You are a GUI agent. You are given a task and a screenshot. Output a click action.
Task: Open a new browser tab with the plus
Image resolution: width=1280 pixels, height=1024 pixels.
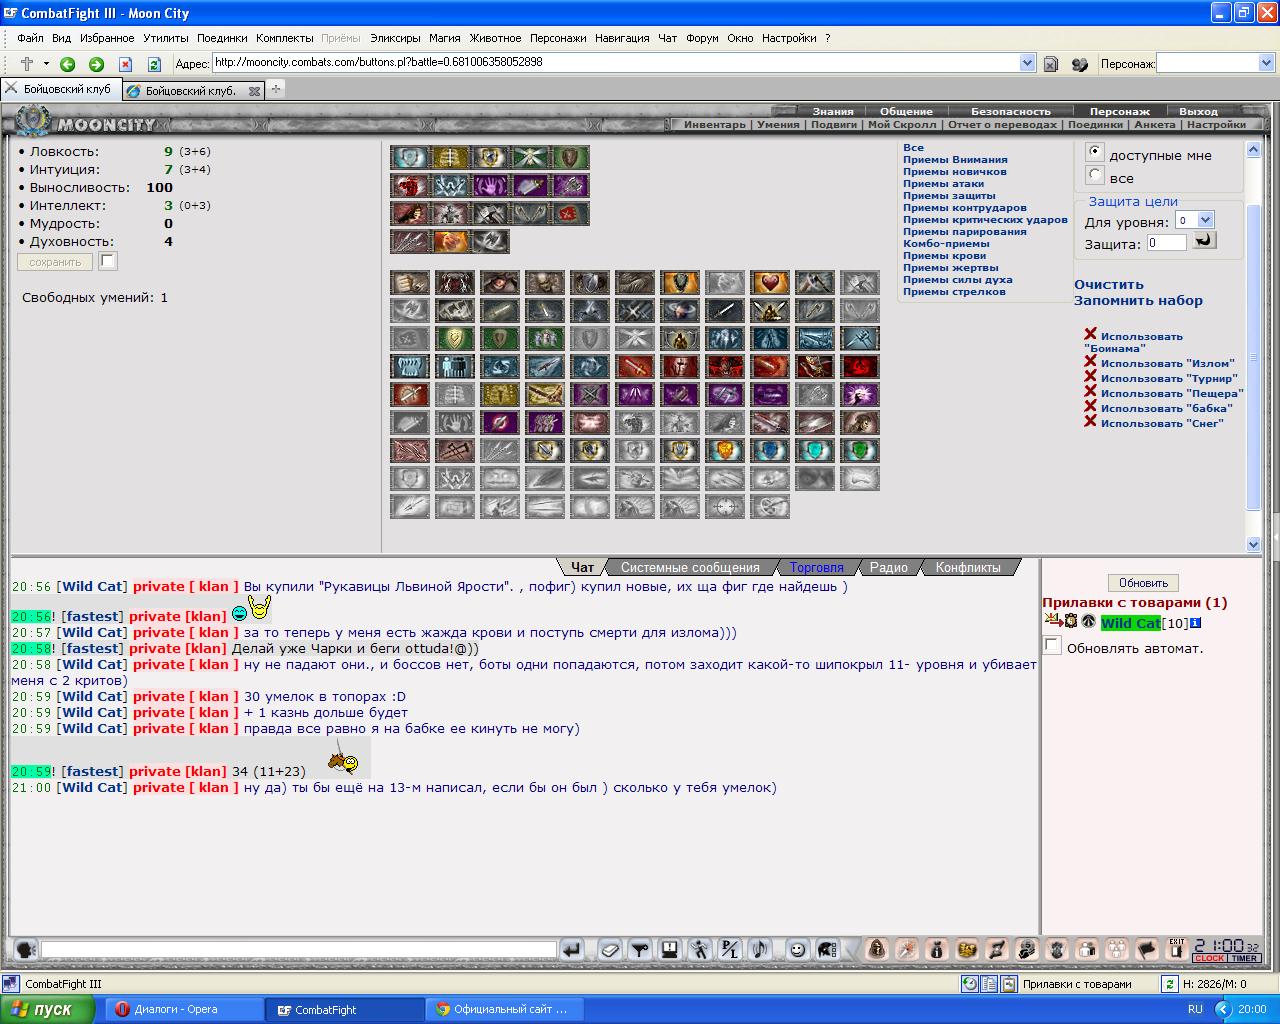coord(276,89)
